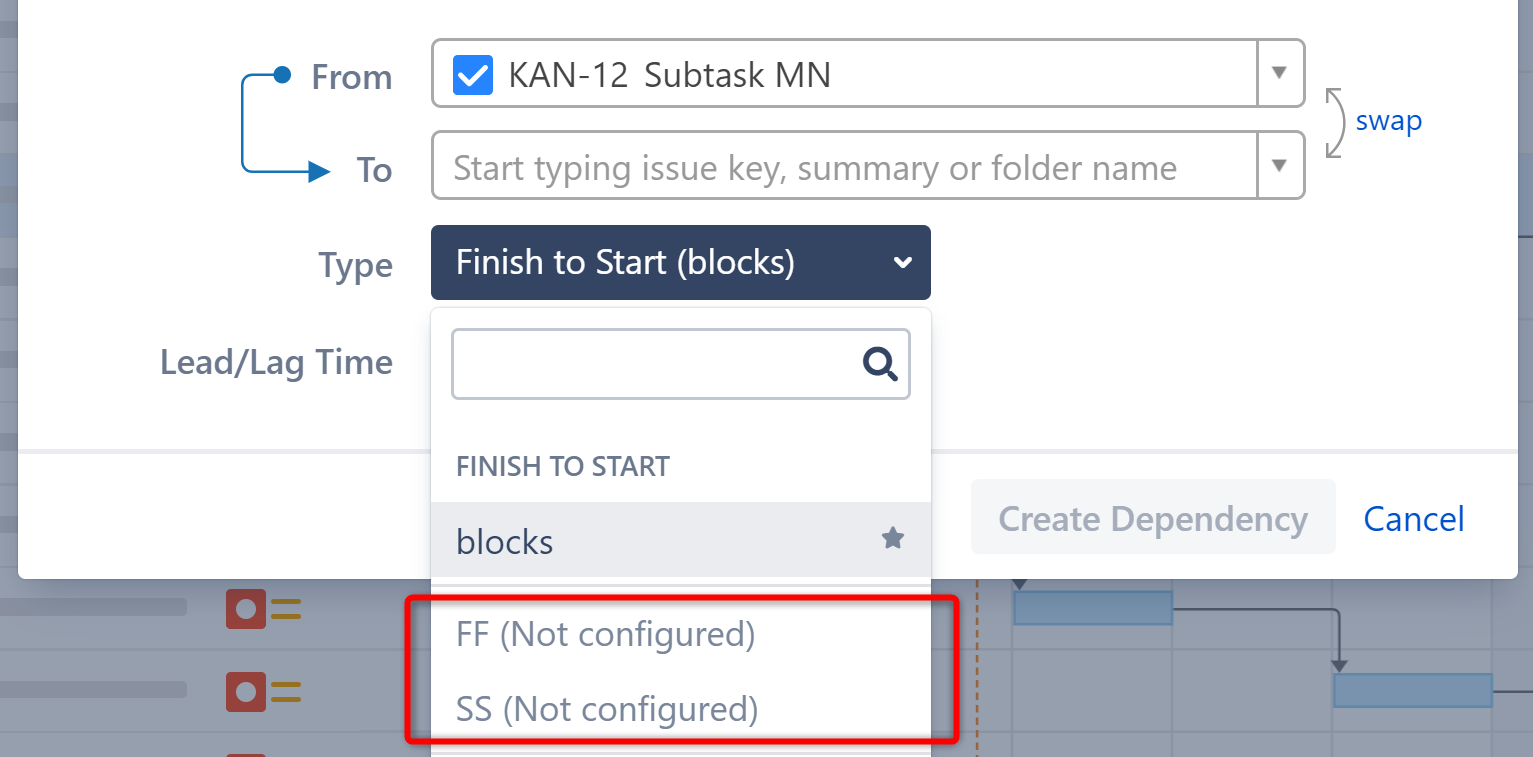Click the blue Gantt bar near the top
The image size is (1533, 757).
point(1092,605)
